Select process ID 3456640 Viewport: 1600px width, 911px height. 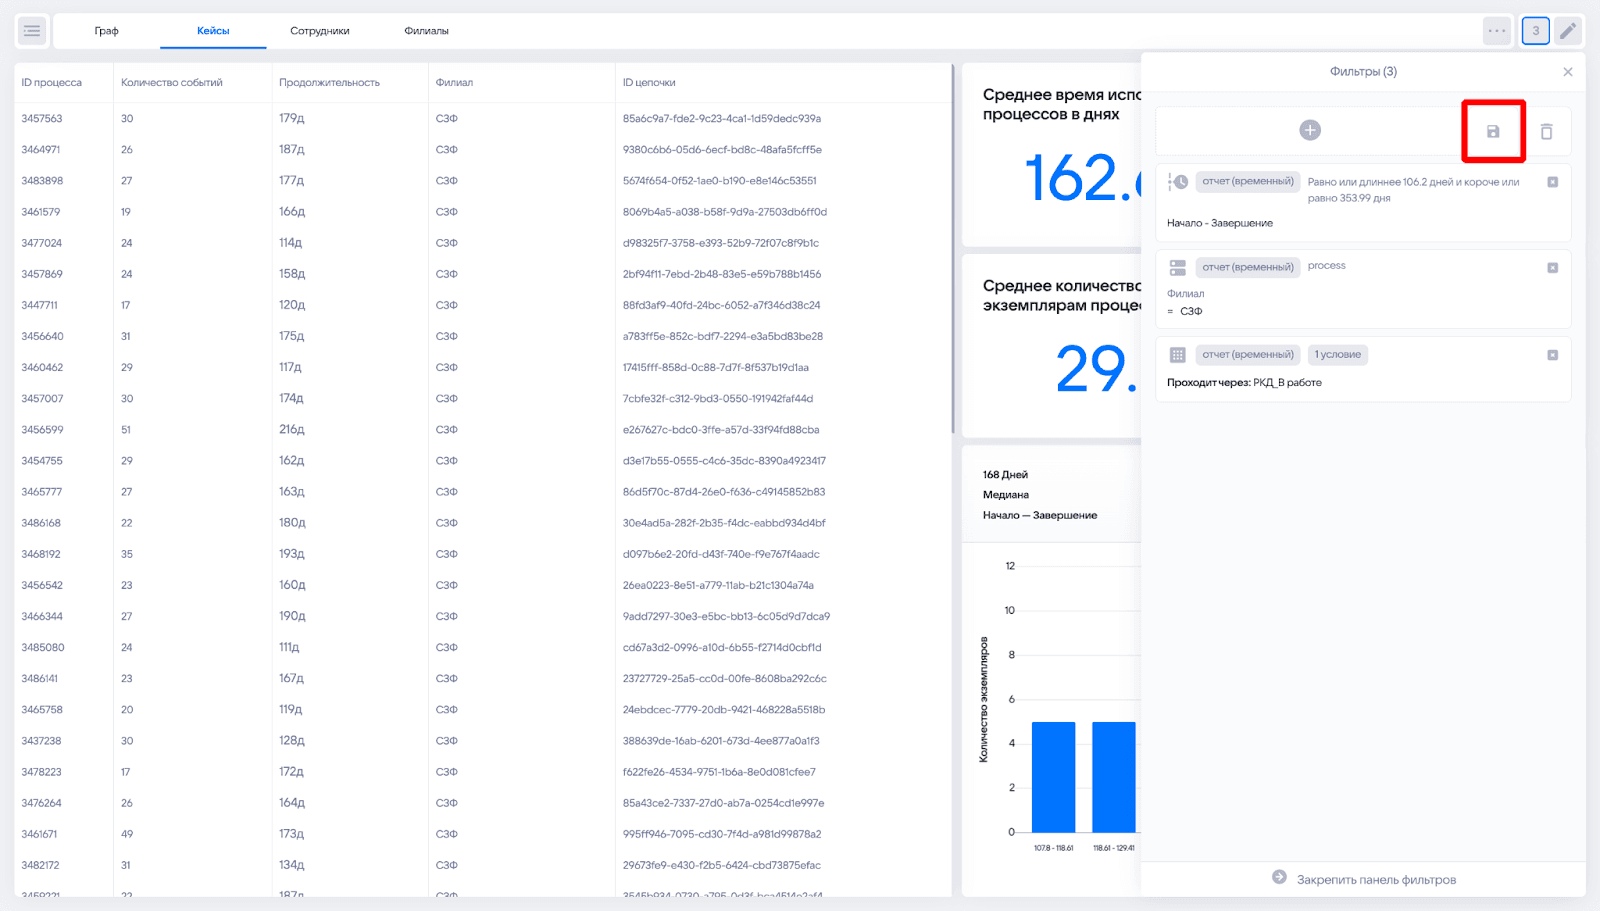click(42, 336)
